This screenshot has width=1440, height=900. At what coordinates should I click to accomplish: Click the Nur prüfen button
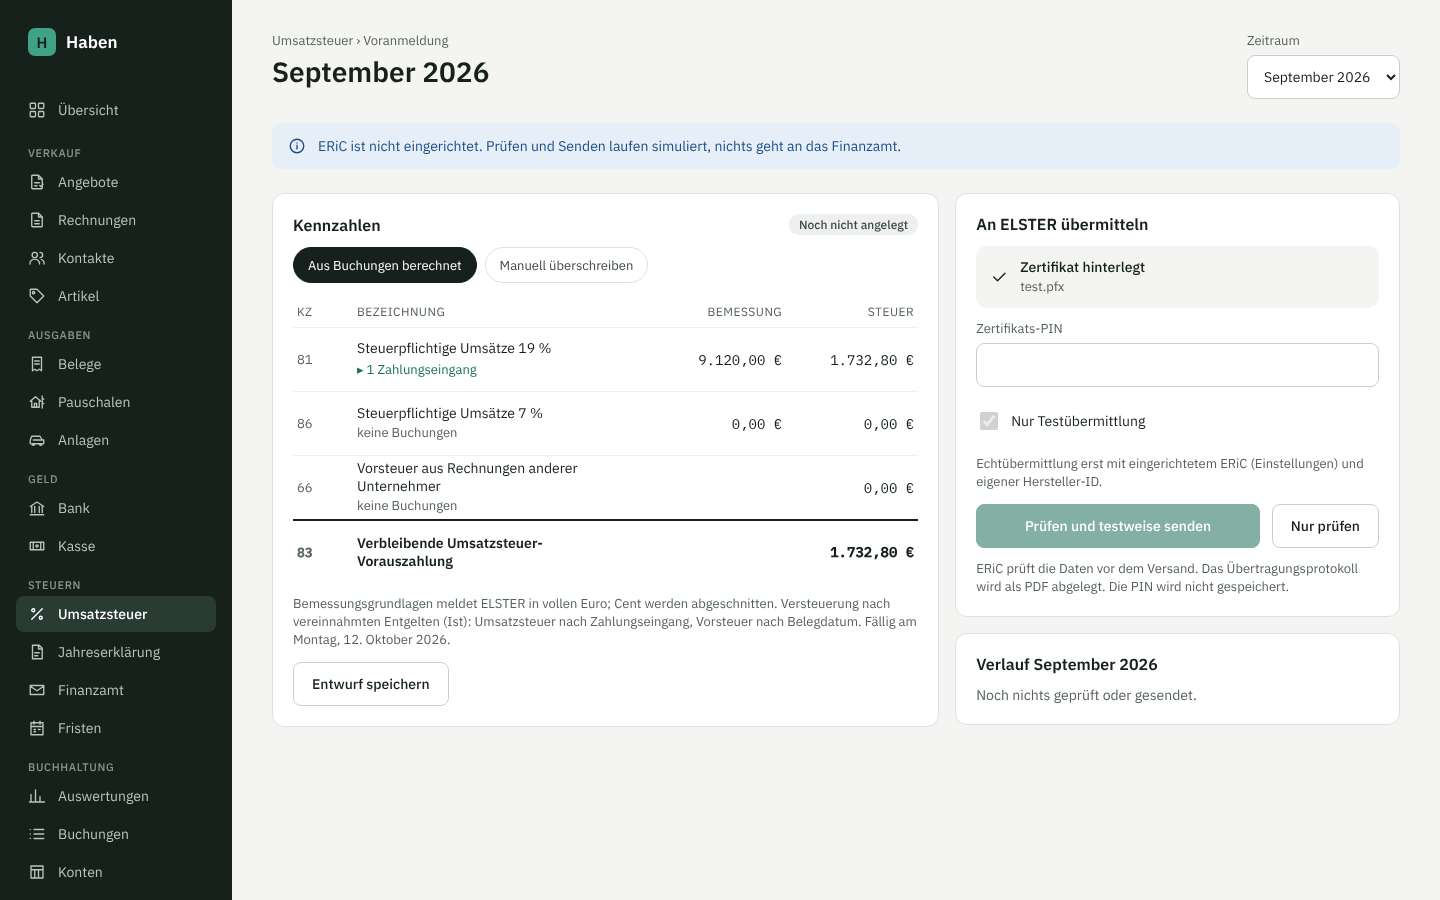coord(1325,526)
